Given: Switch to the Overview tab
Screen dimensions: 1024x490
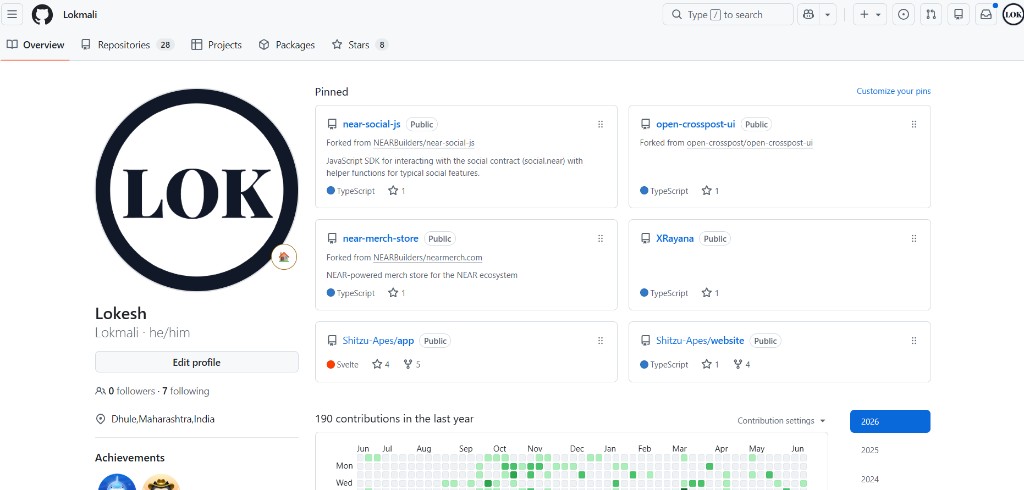Looking at the screenshot, I should [35, 44].
